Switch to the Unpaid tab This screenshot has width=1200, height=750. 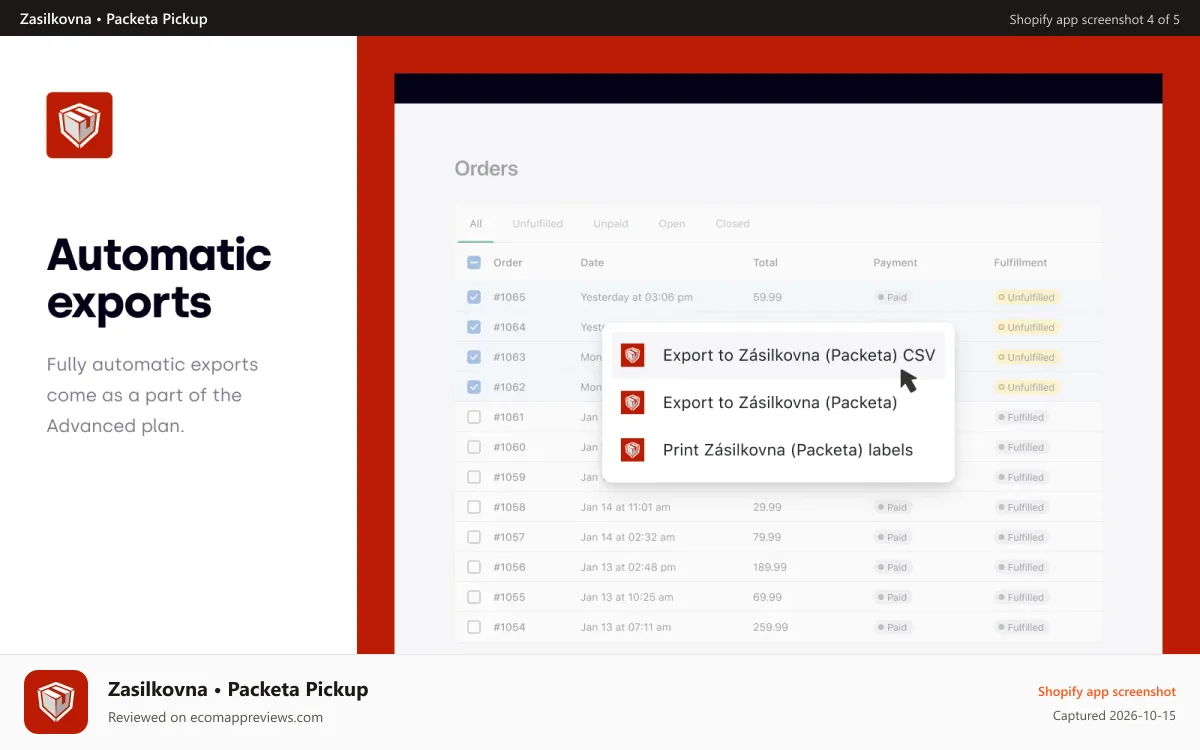click(x=611, y=224)
